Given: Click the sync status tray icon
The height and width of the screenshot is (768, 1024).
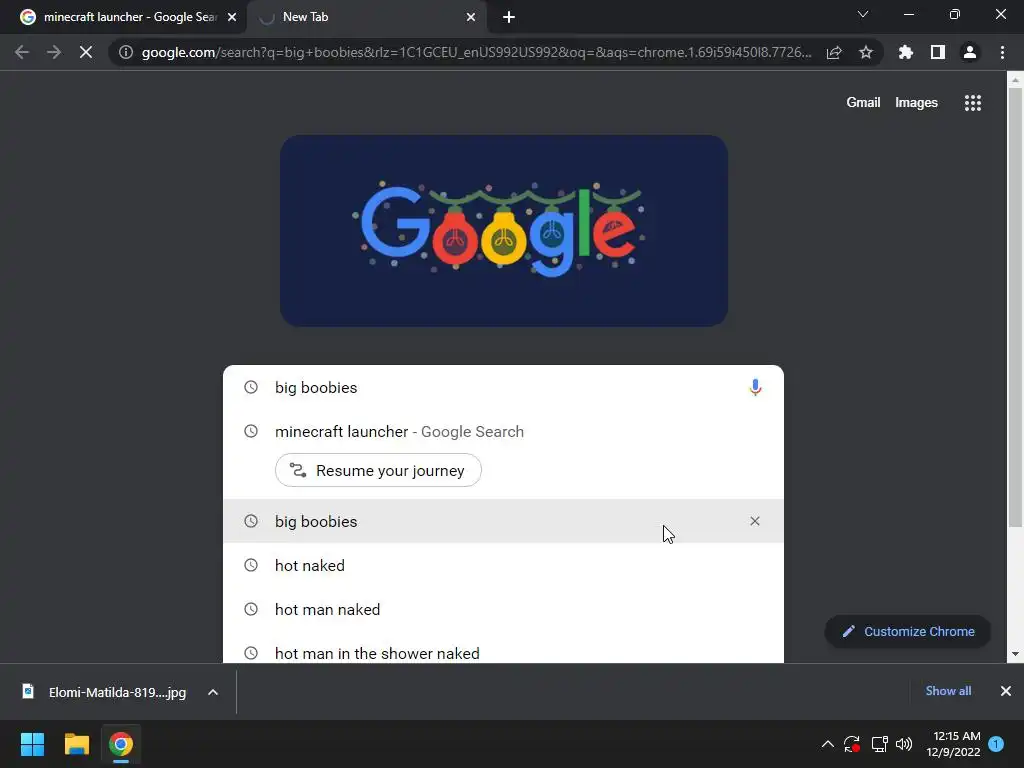Looking at the screenshot, I should [852, 744].
